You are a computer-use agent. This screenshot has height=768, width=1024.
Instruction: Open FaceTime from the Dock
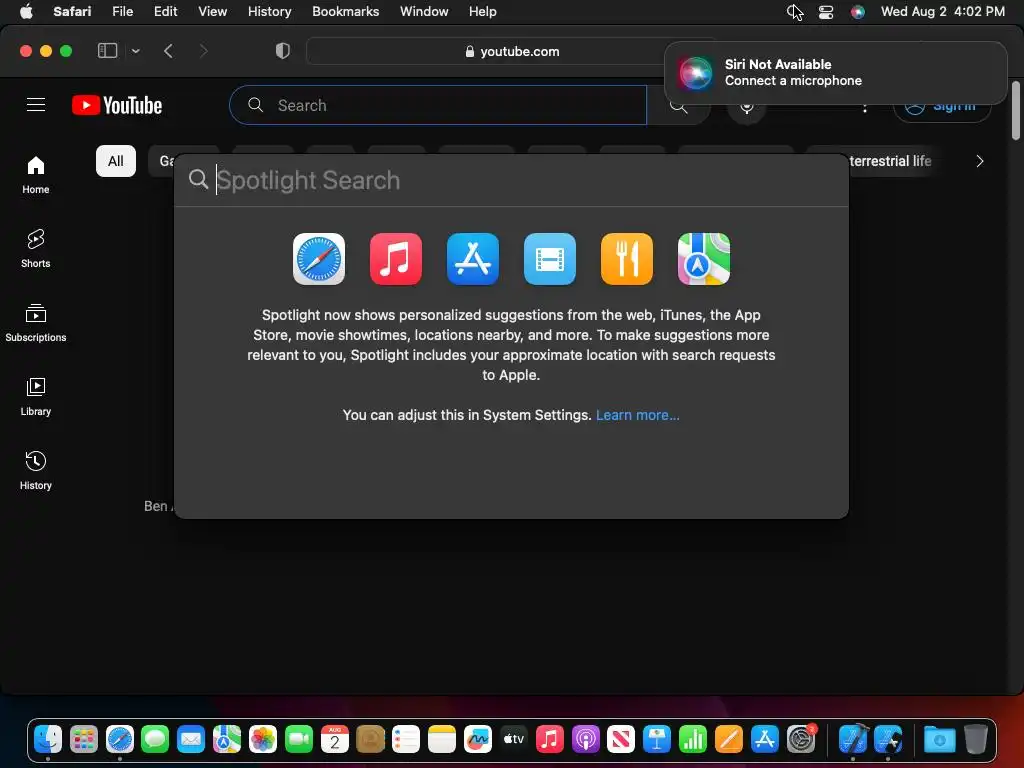tap(298, 739)
